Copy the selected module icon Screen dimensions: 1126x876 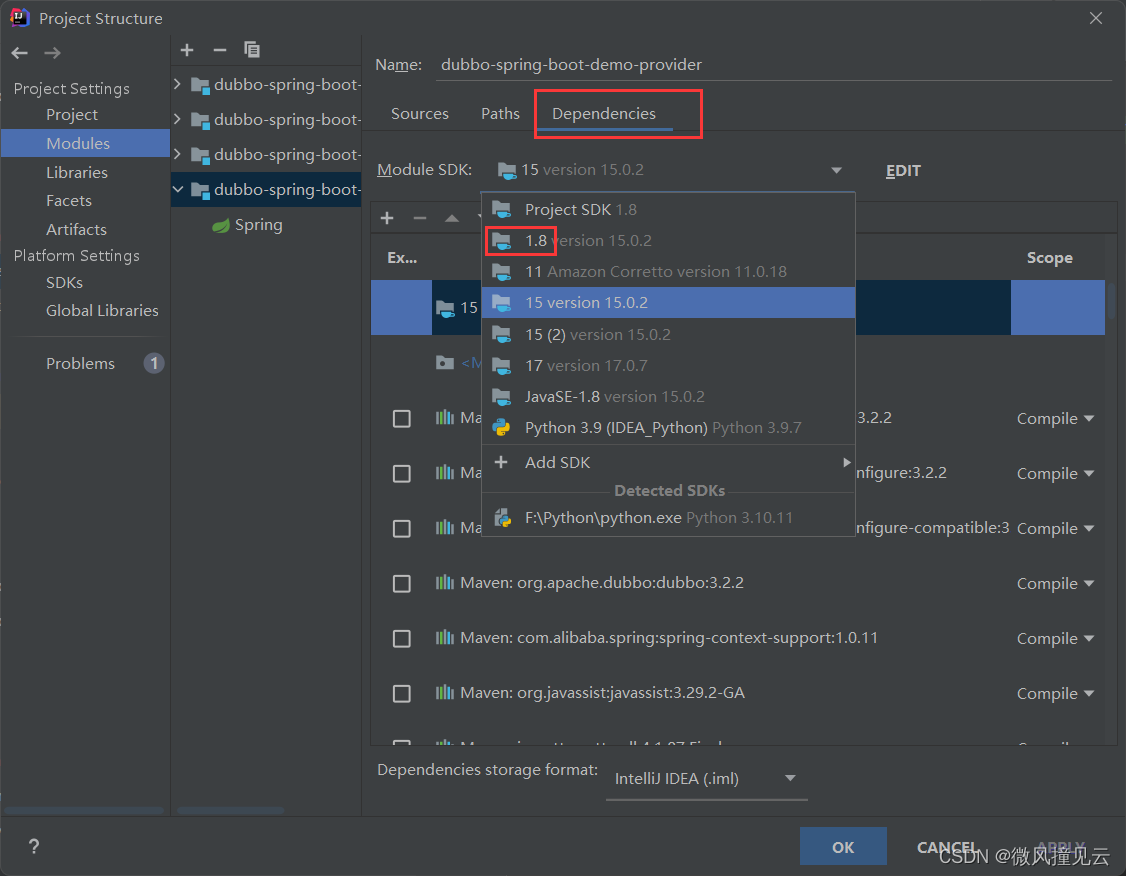[251, 50]
